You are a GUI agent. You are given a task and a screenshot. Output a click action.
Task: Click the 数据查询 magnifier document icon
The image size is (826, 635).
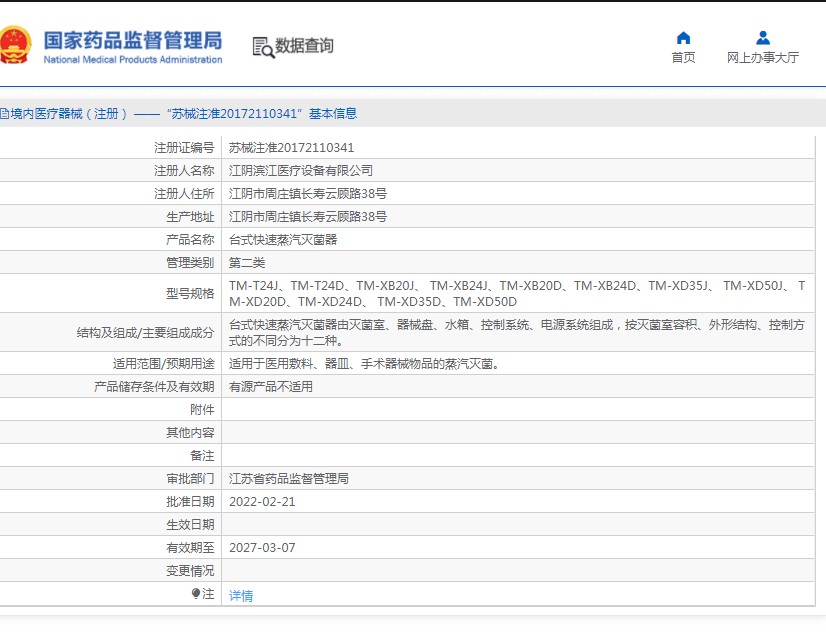(x=263, y=47)
